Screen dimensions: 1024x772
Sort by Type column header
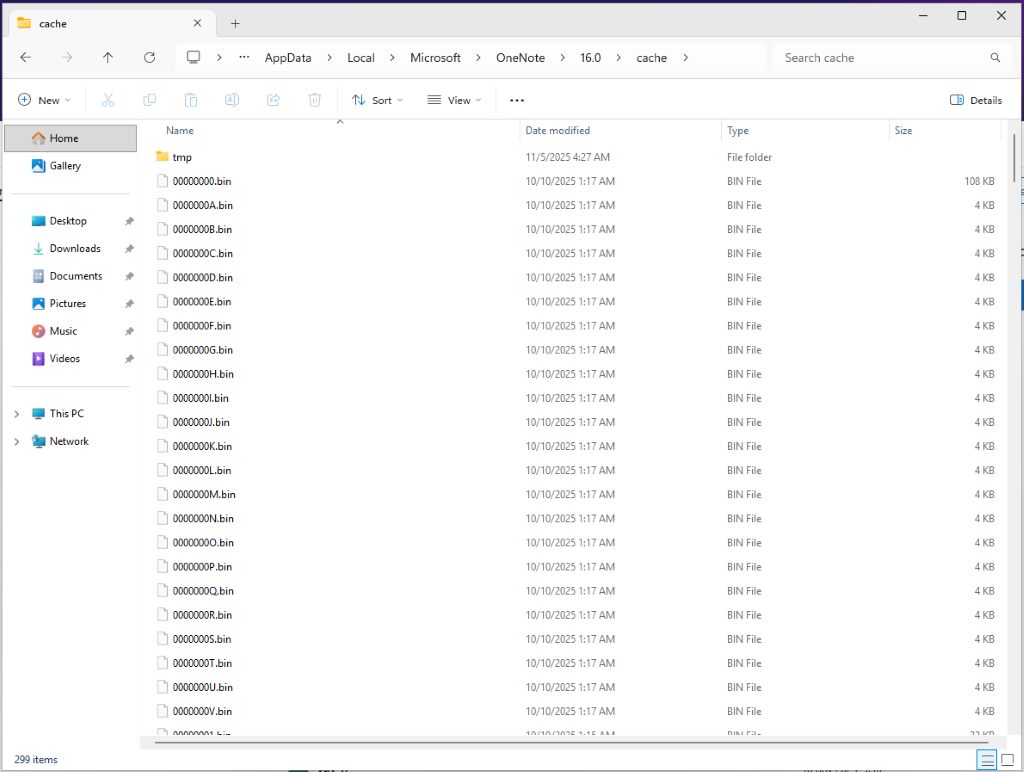(x=738, y=131)
